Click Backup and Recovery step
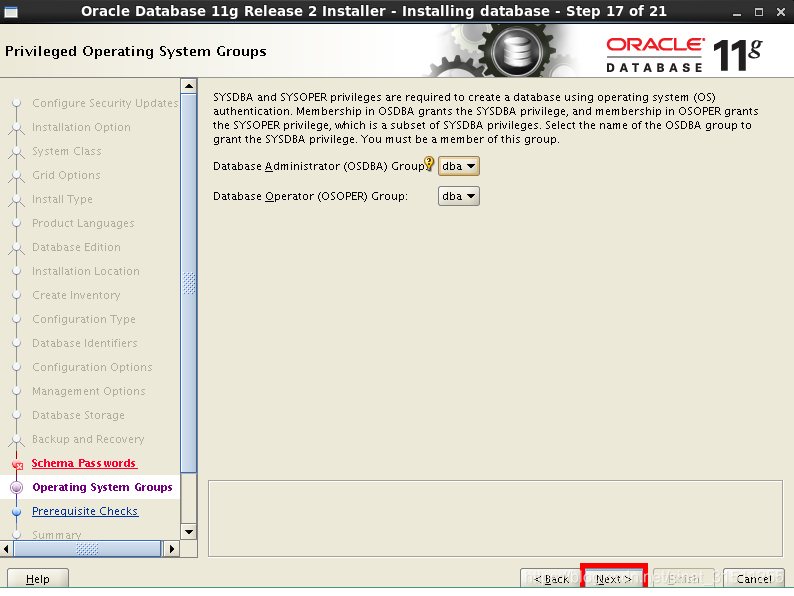This screenshot has height=596, width=794. pos(88,439)
